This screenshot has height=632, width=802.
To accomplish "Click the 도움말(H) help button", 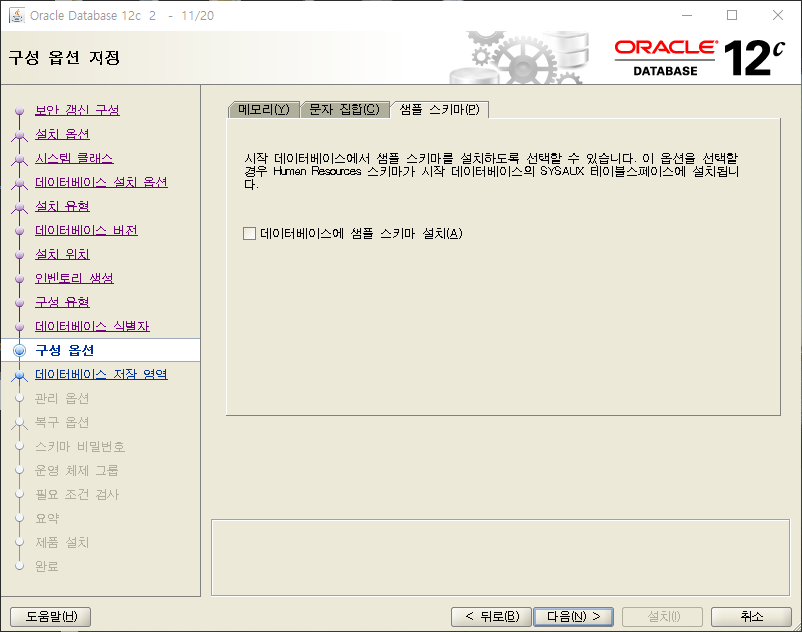I will [51, 616].
